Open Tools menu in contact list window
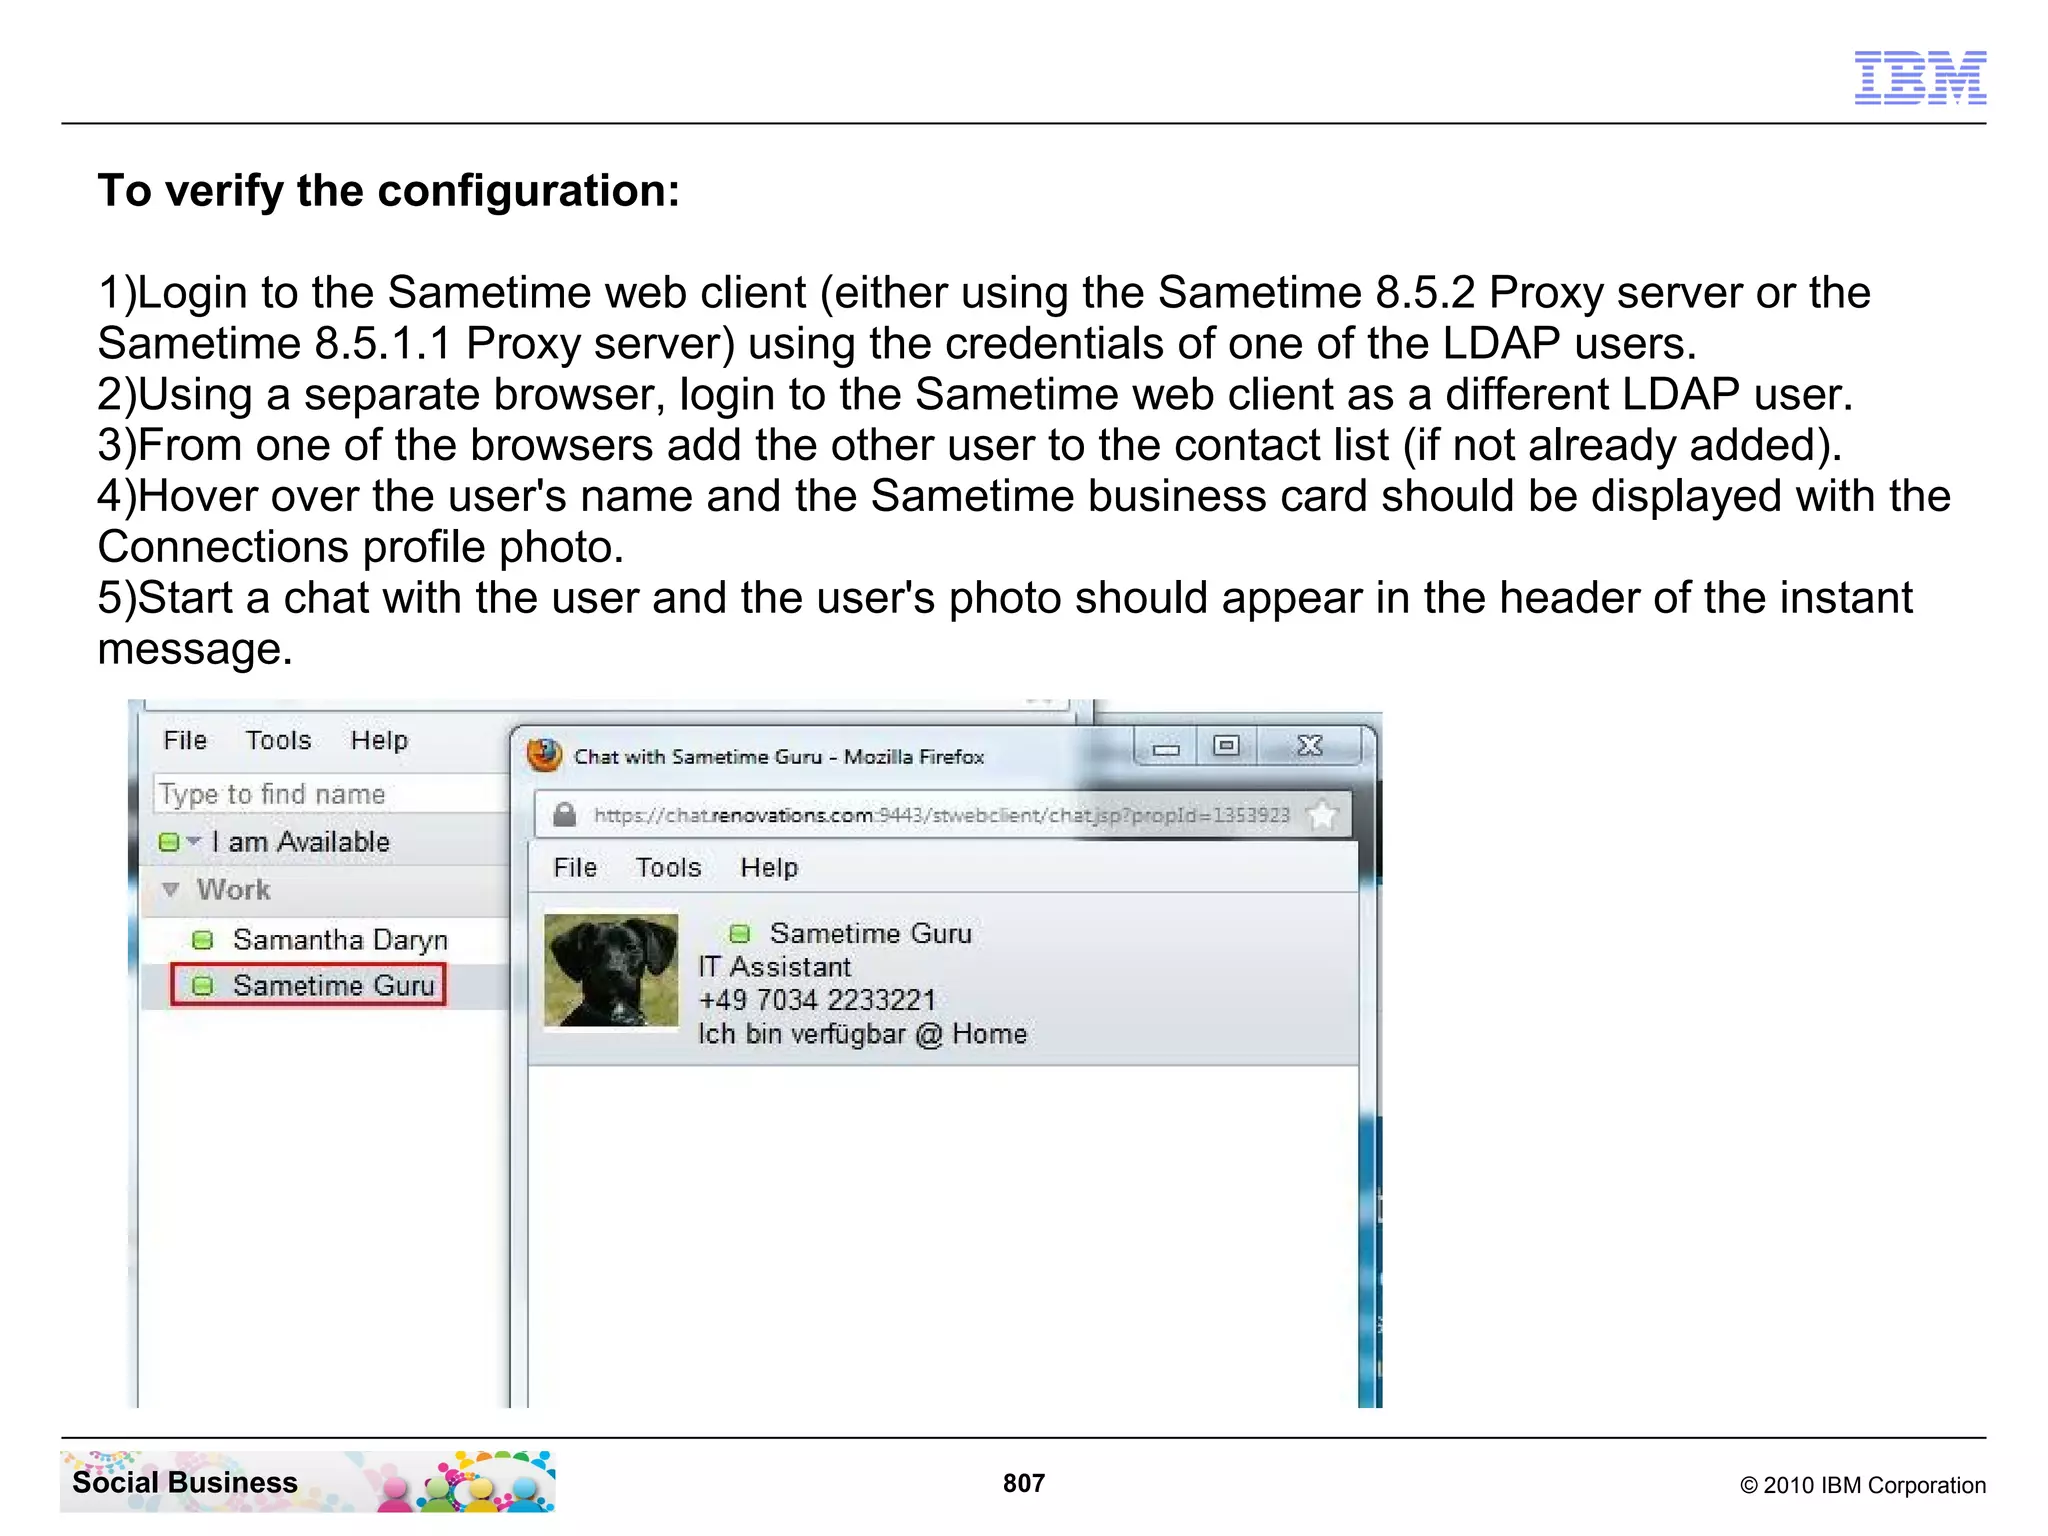Viewport: 2048px width, 1536px height. click(x=278, y=740)
